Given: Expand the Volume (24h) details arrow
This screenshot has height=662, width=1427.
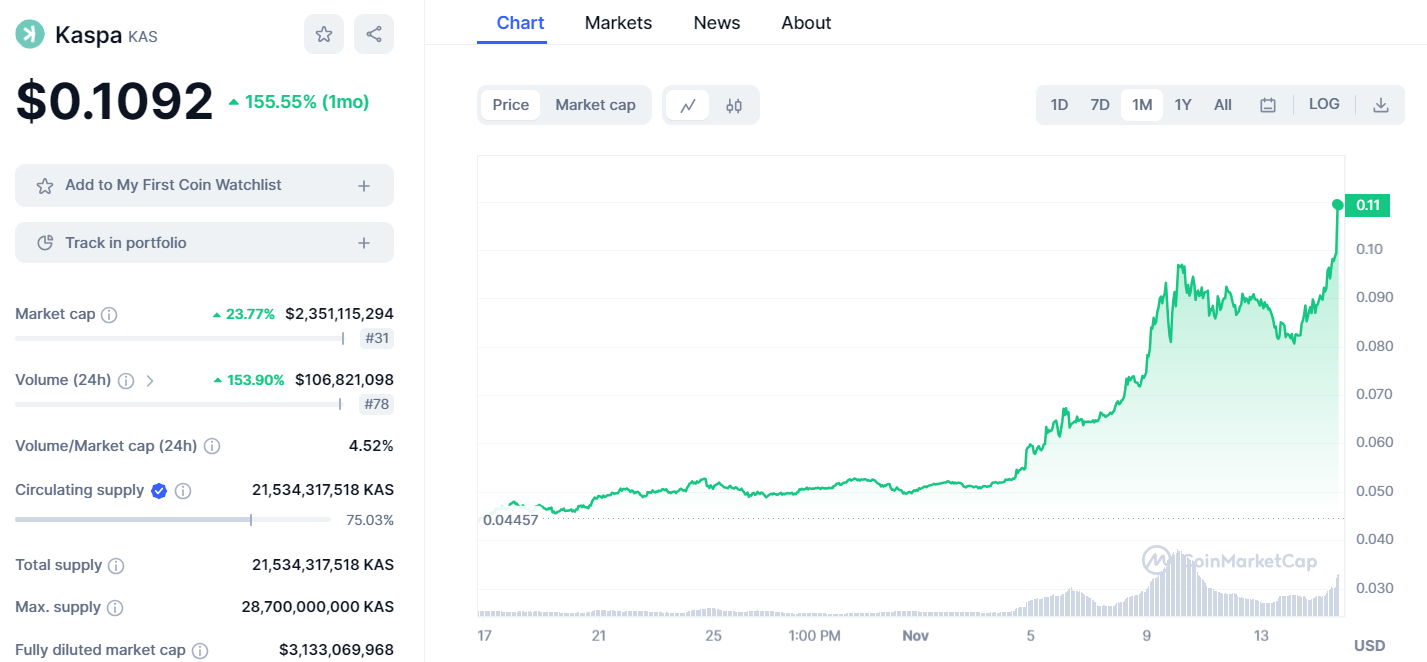Looking at the screenshot, I should point(150,380).
